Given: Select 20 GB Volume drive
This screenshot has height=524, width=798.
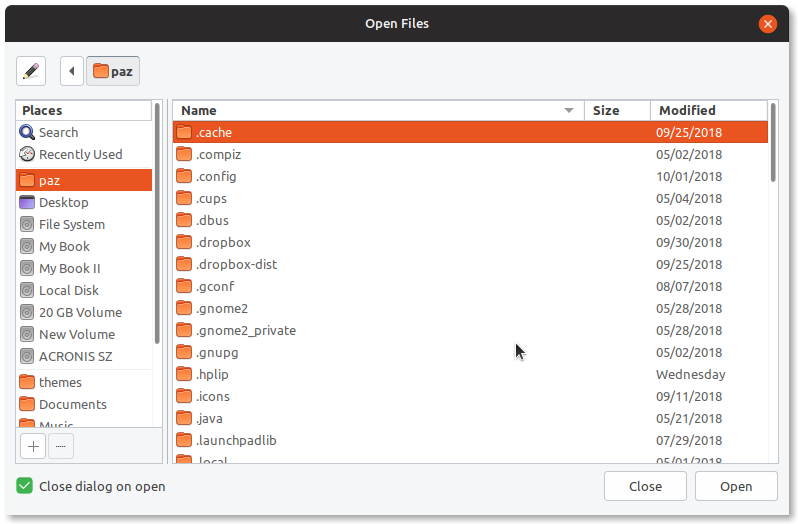Looking at the screenshot, I should pos(84,312).
